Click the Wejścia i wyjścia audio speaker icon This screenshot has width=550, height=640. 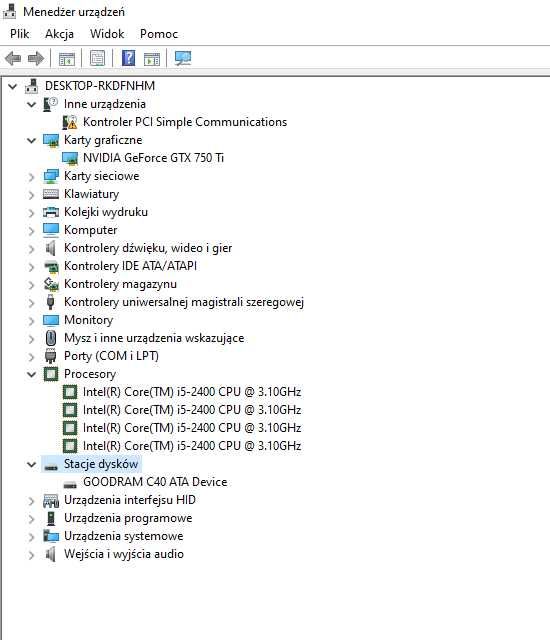[51, 554]
